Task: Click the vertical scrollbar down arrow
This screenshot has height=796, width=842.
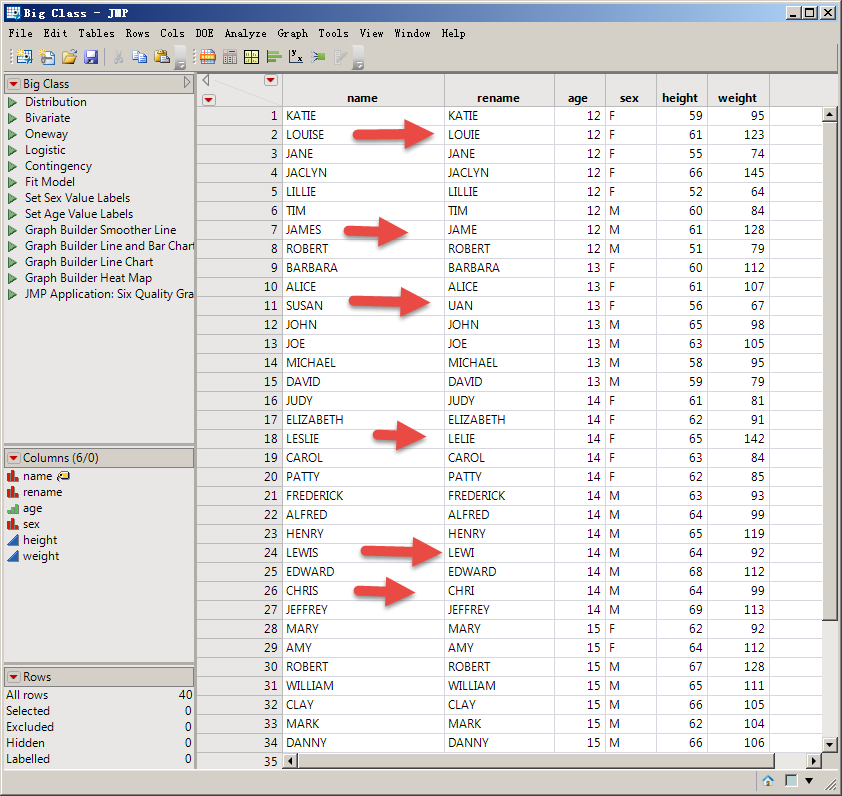Action: tap(829, 744)
